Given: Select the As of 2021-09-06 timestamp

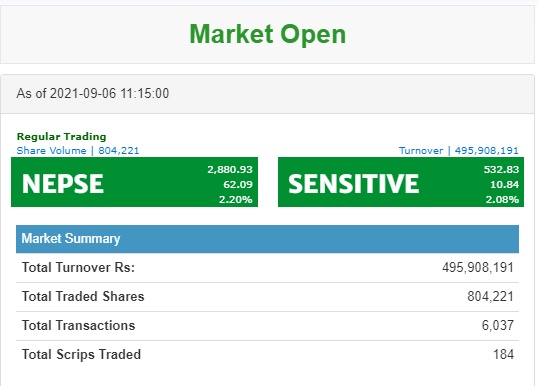Looking at the screenshot, I should click(x=93, y=93).
